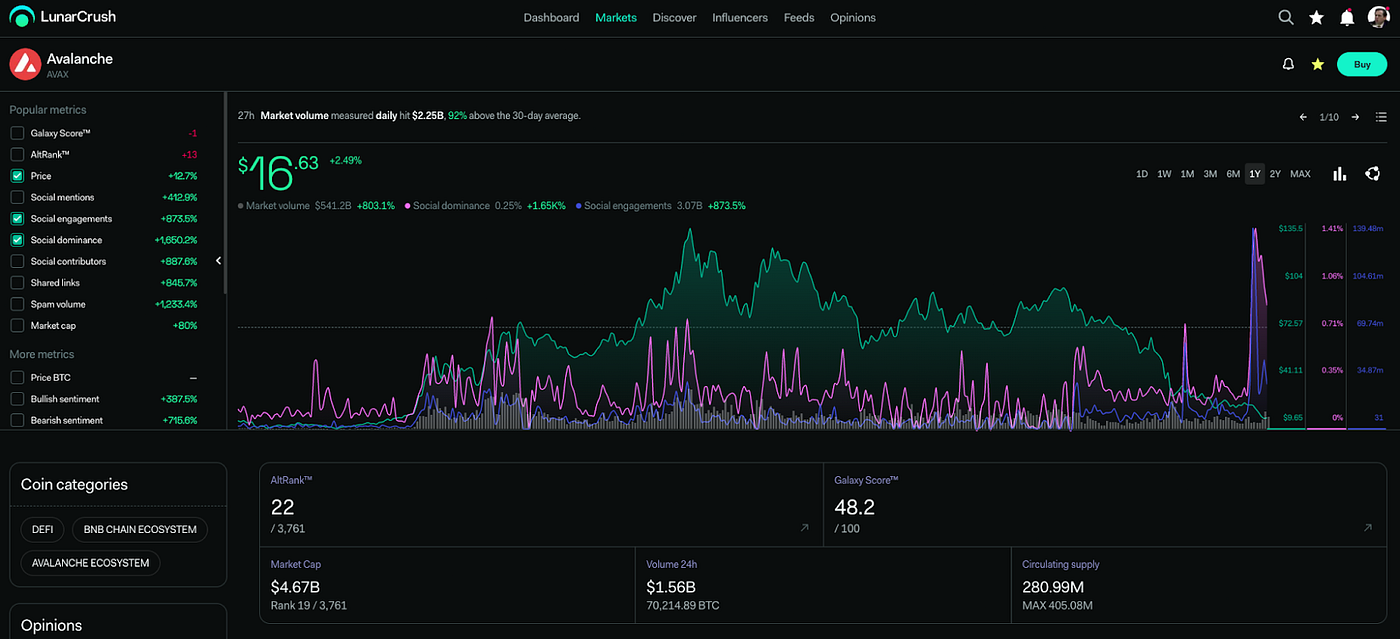Uncheck Social dominance metric
1400x639 pixels.
(x=17, y=240)
